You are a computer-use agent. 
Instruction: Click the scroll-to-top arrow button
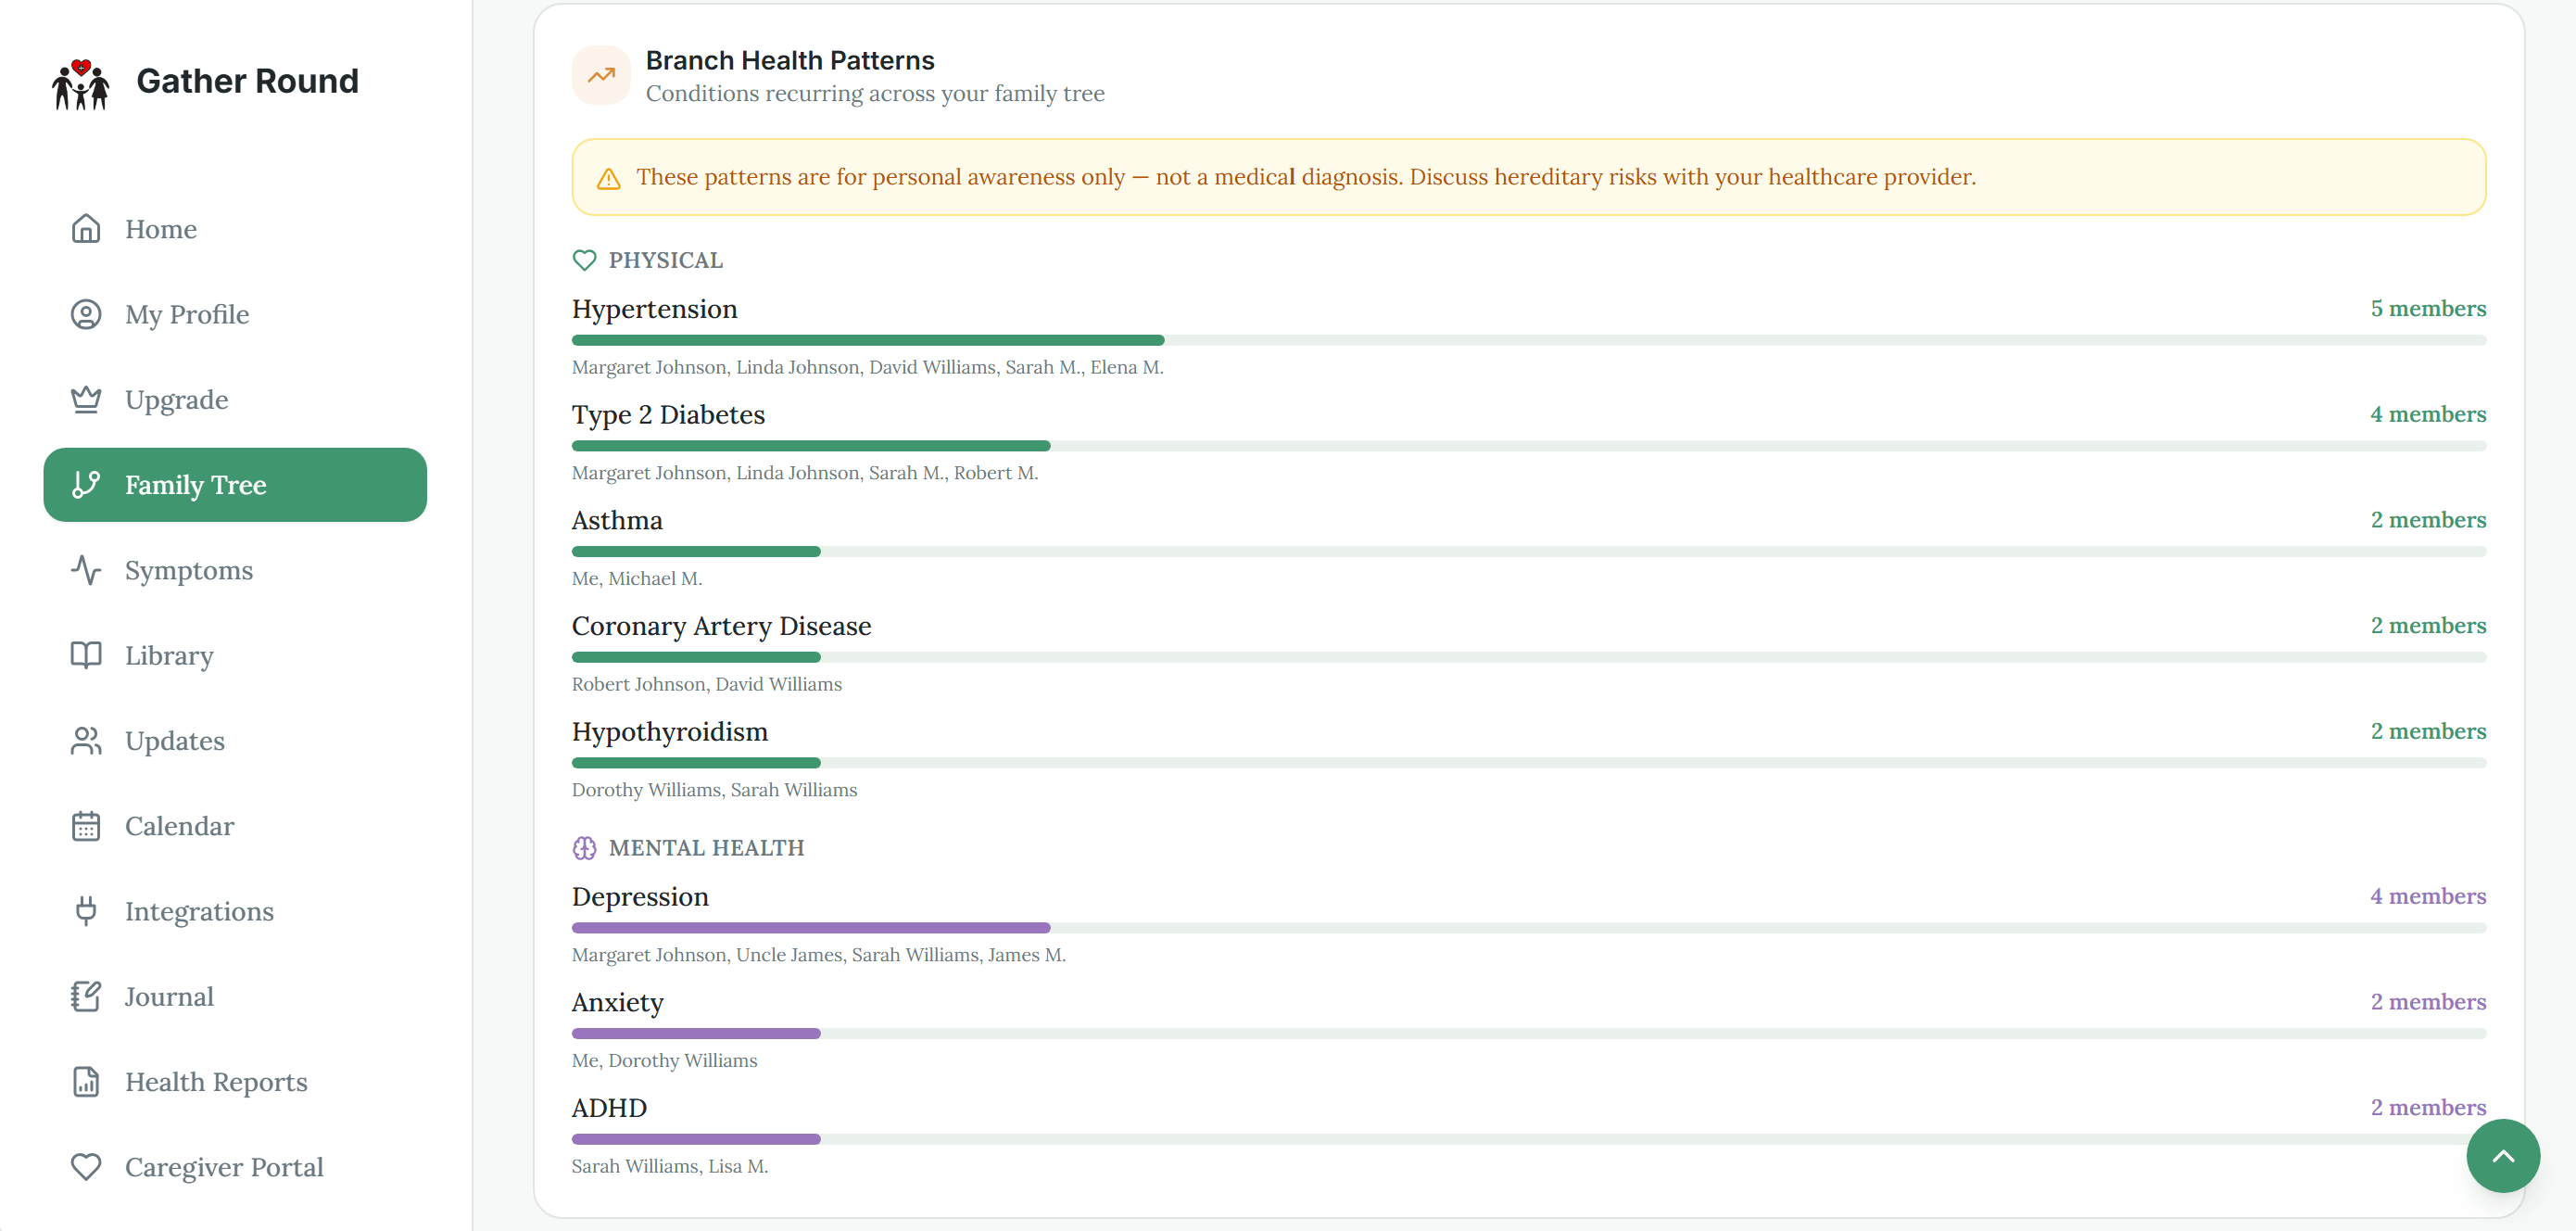2502,1156
